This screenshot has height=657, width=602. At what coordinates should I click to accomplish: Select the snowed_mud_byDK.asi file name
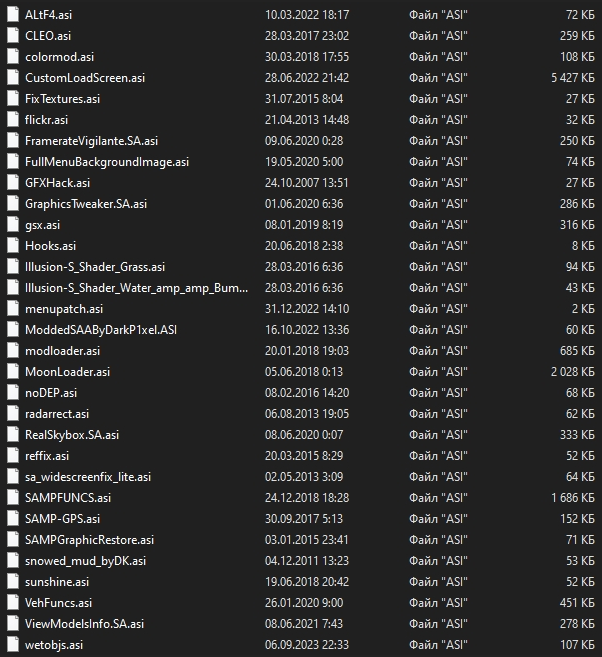85,561
